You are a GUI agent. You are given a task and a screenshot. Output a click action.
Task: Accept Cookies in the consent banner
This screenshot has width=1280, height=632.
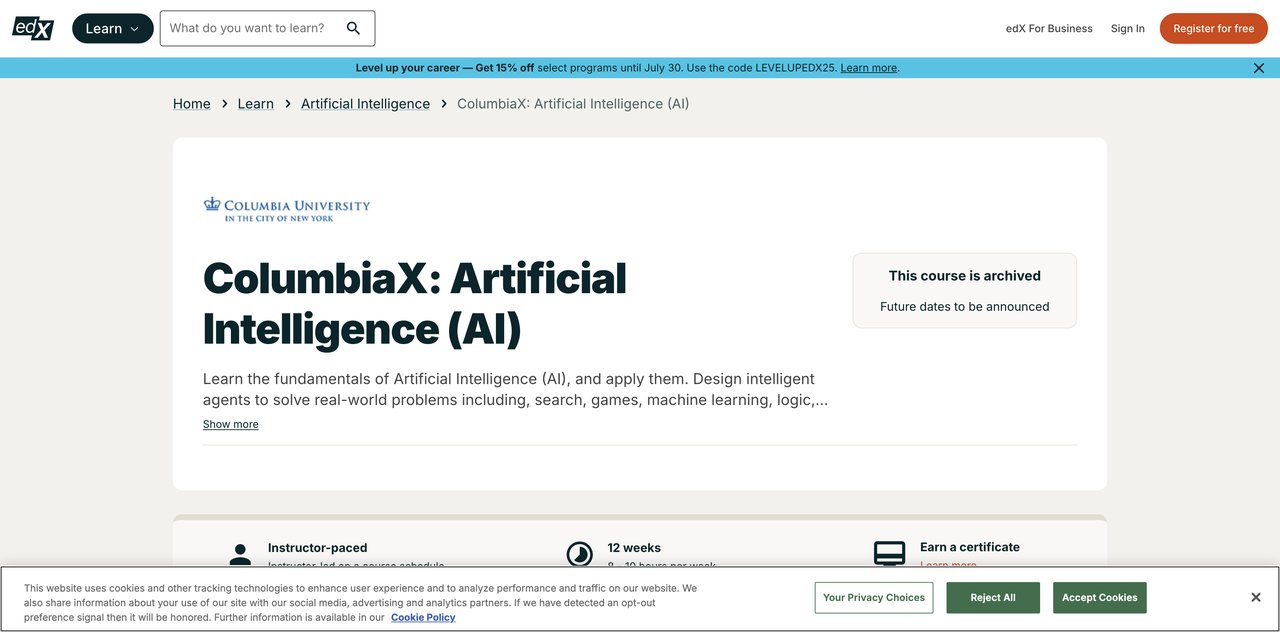coord(1099,598)
